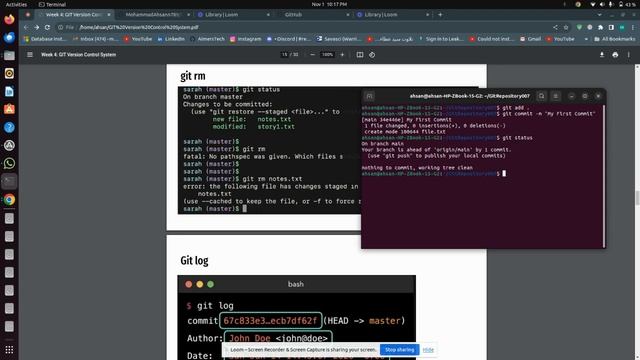Screen dimensions: 640x360
Task: Zoom out of the PDF
Action: pos(312,54)
